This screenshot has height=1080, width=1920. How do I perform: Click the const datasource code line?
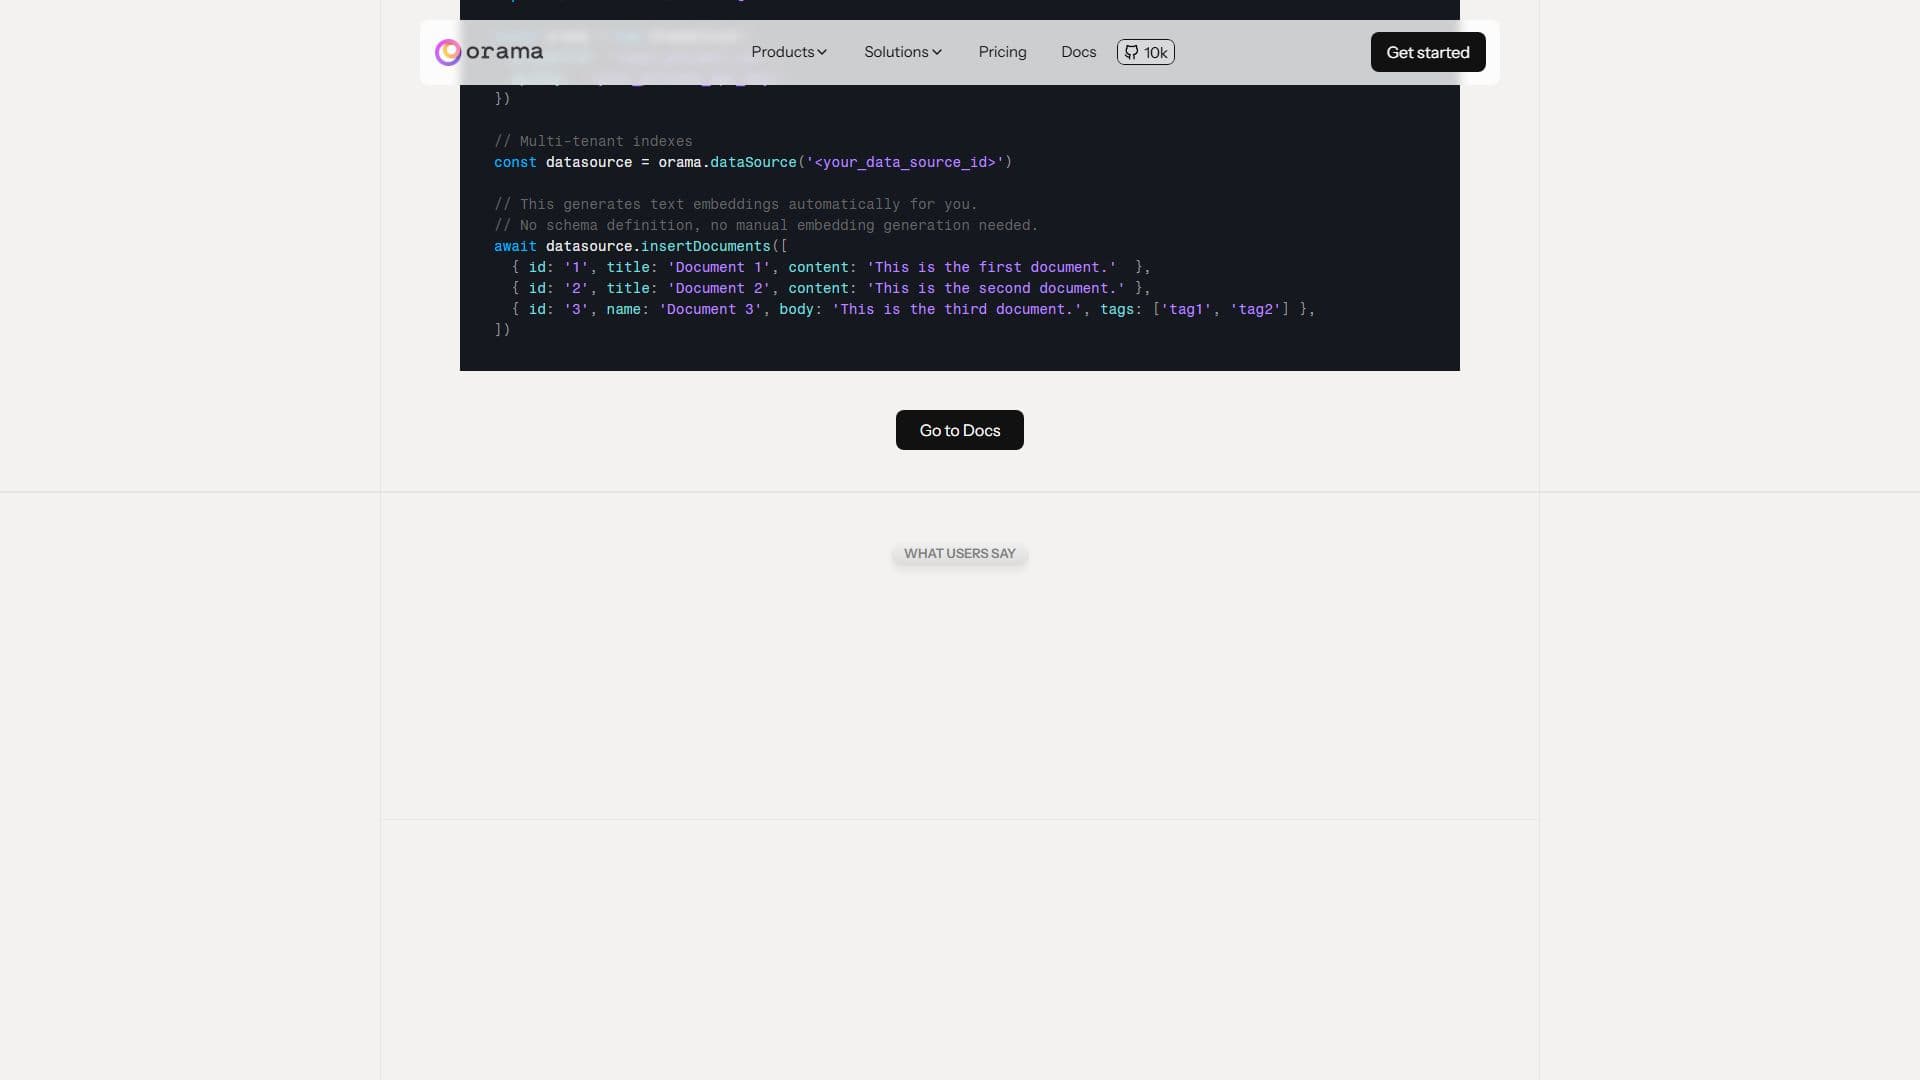753,162
